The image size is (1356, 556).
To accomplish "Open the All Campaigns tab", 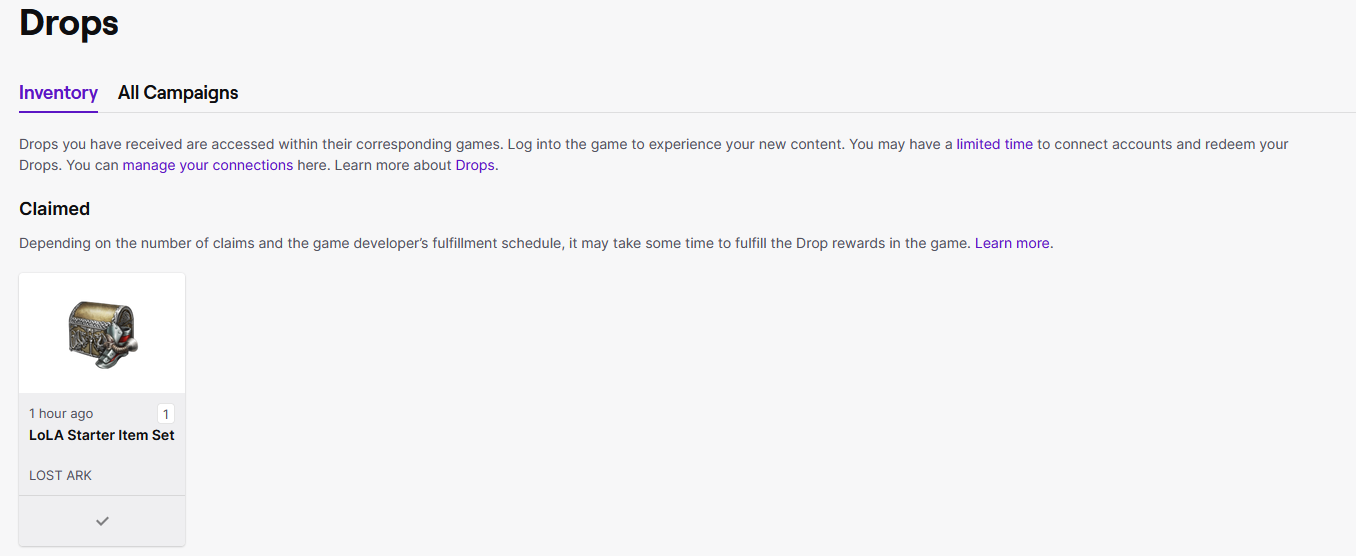I will point(178,93).
